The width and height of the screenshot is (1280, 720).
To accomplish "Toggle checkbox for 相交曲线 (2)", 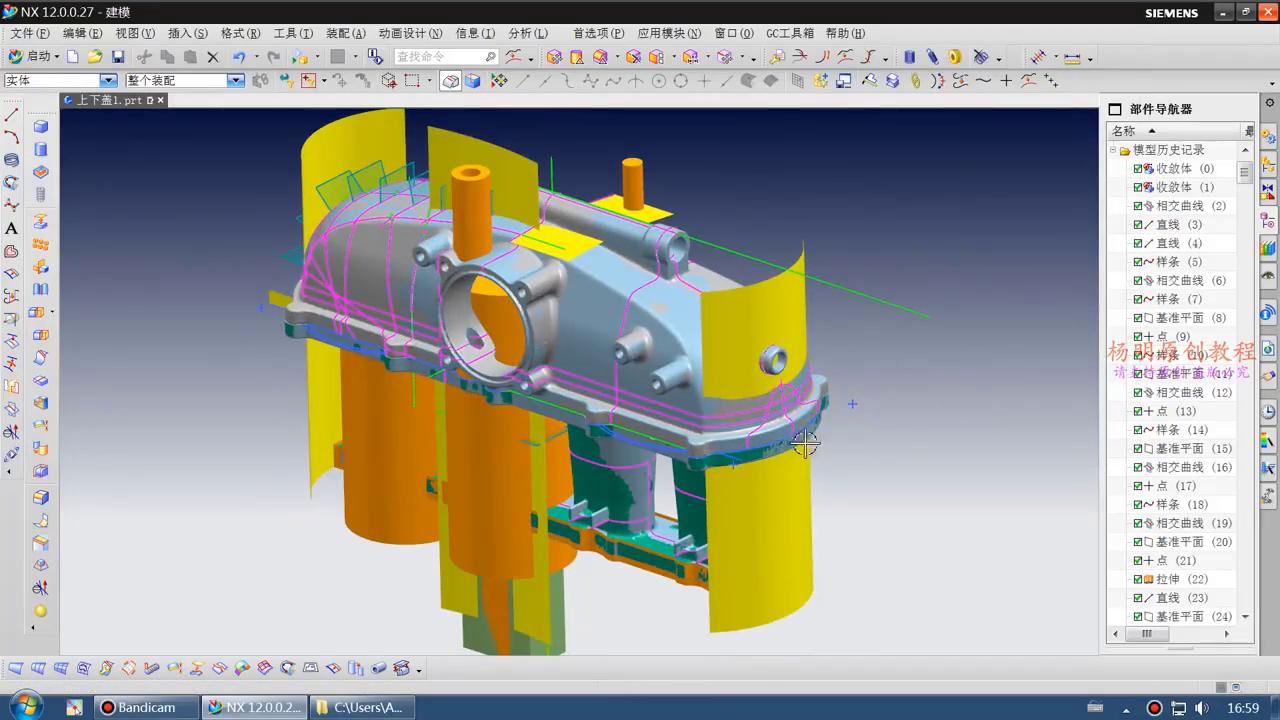I will (1138, 206).
